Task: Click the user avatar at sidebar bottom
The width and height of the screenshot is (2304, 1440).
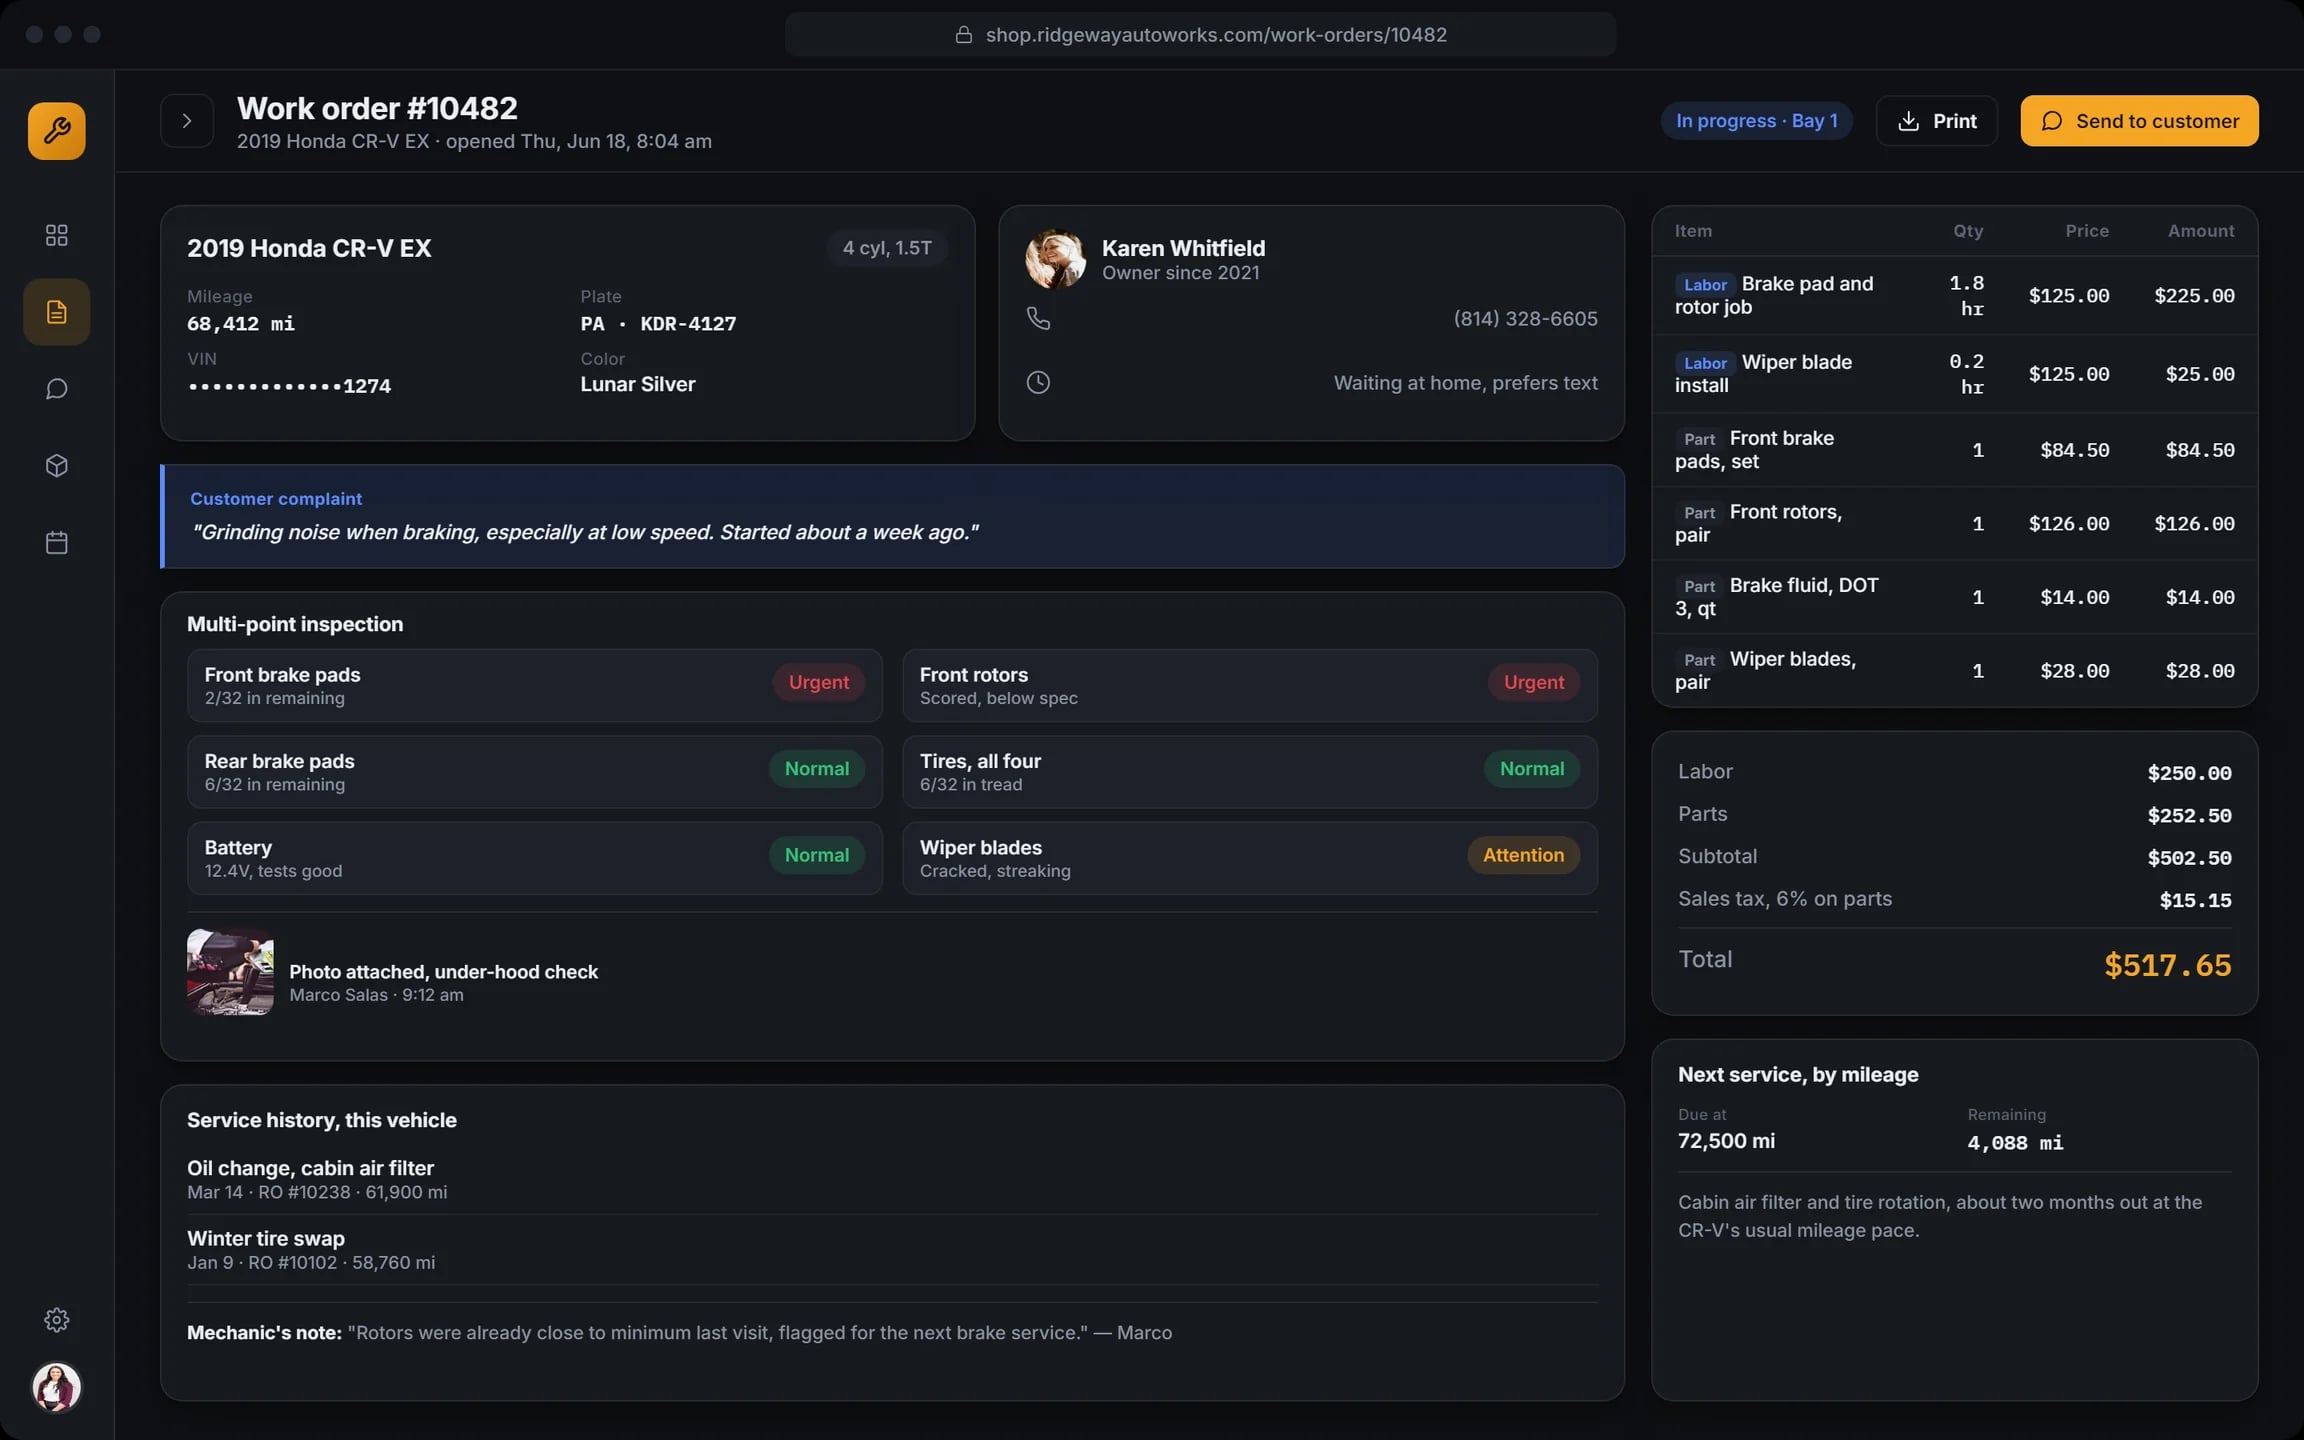Action: point(57,1388)
